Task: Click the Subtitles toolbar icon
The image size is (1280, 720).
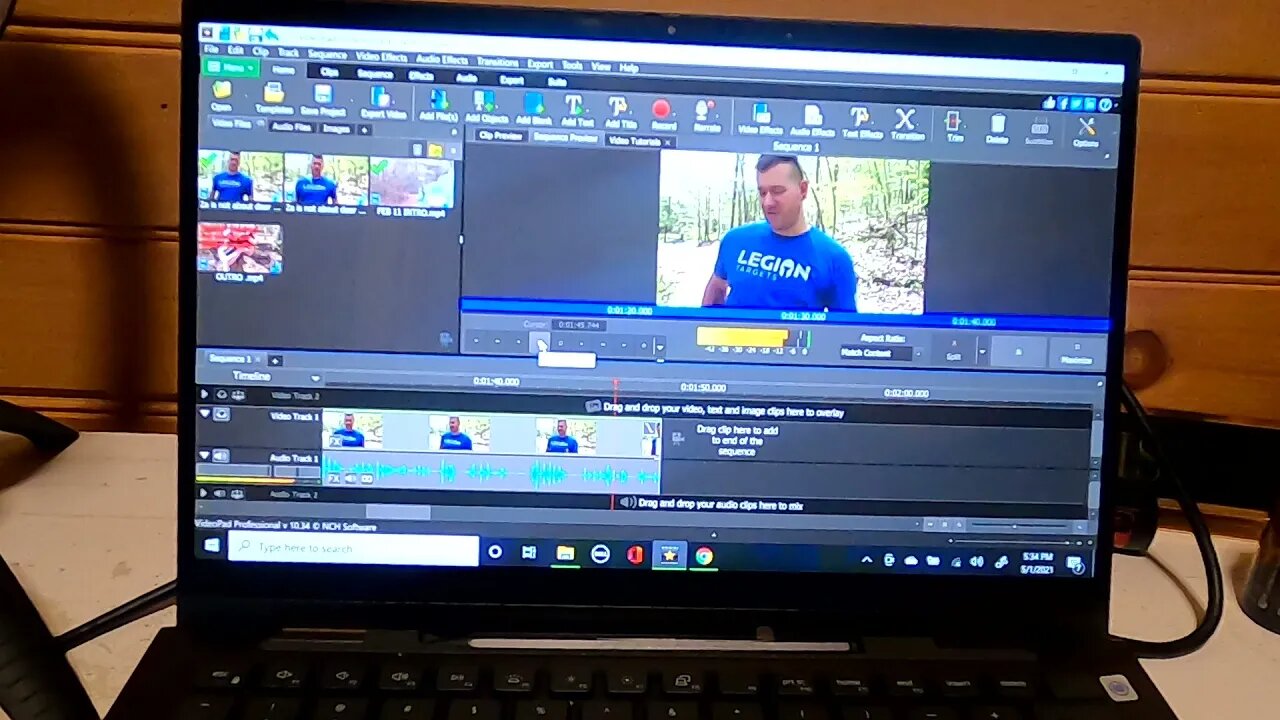Action: click(1040, 130)
